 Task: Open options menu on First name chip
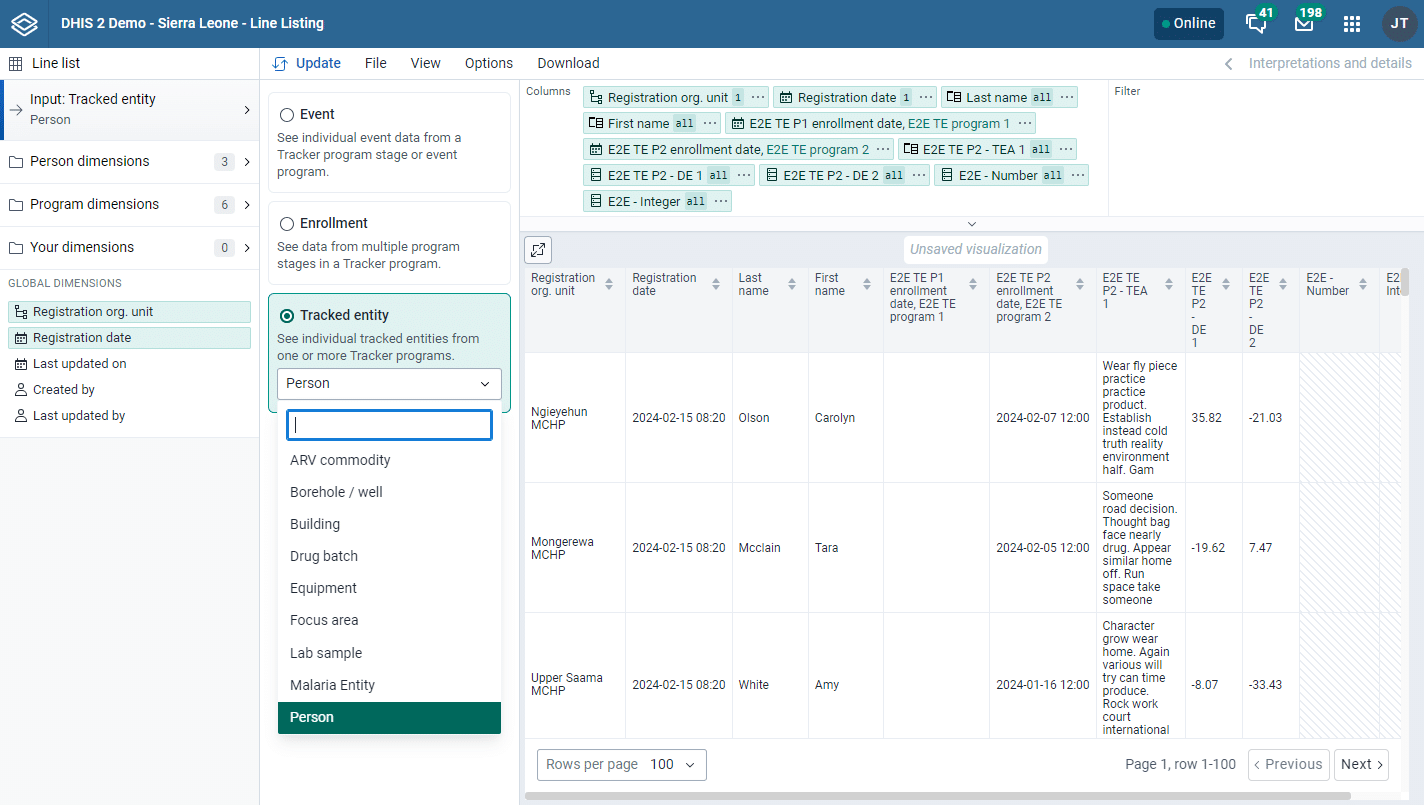point(709,123)
